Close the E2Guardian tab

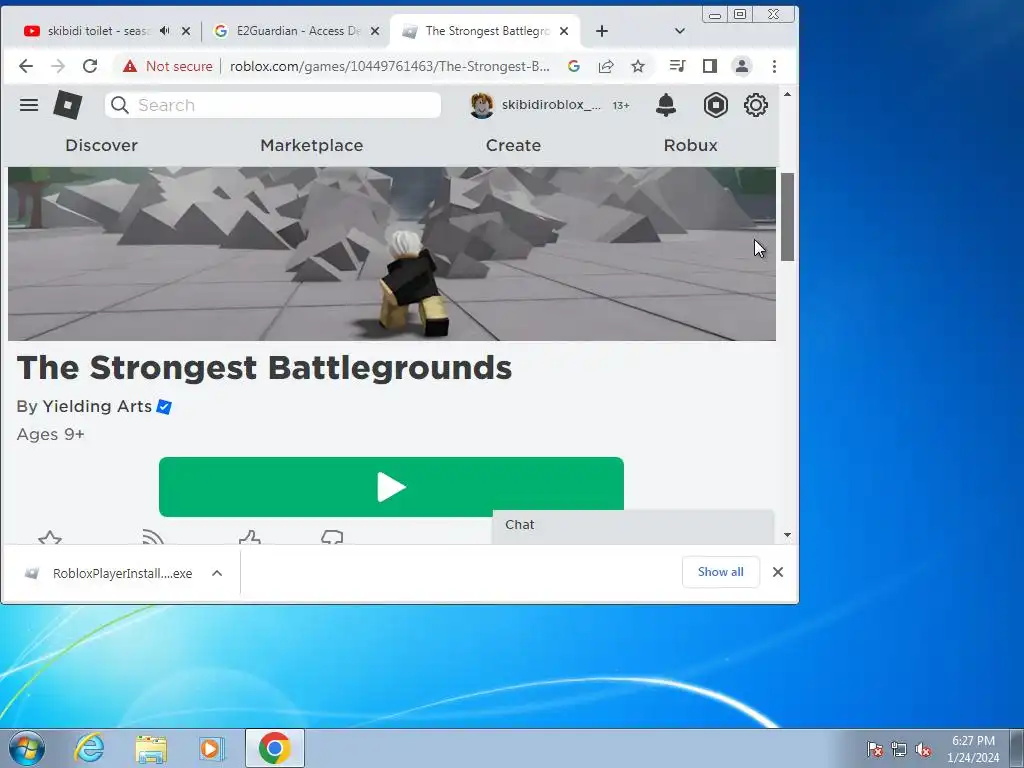click(375, 31)
